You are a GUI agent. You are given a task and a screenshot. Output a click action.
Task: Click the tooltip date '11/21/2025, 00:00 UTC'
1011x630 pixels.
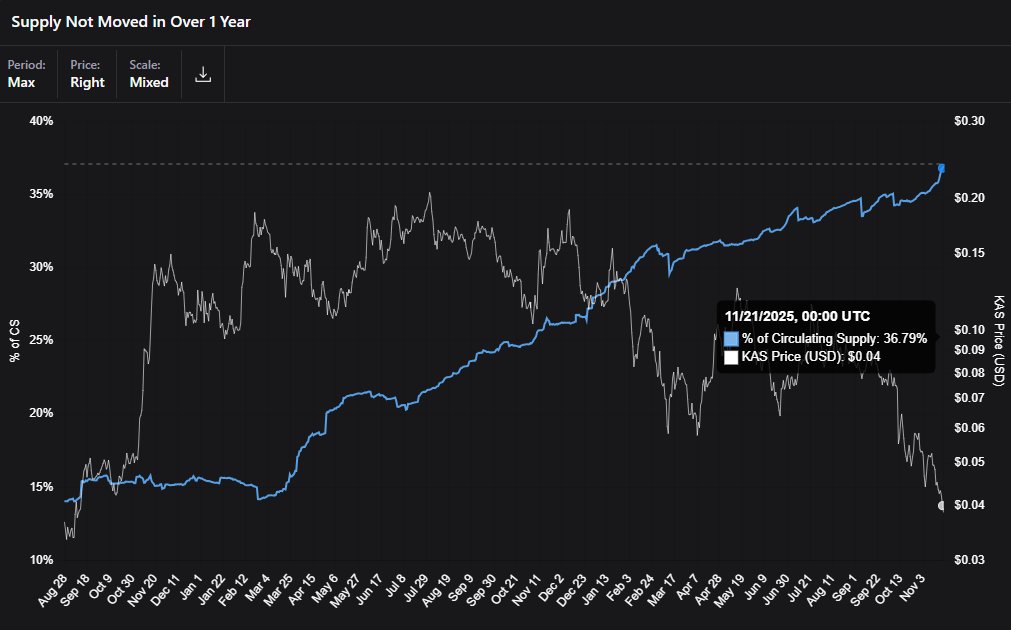[x=797, y=317]
